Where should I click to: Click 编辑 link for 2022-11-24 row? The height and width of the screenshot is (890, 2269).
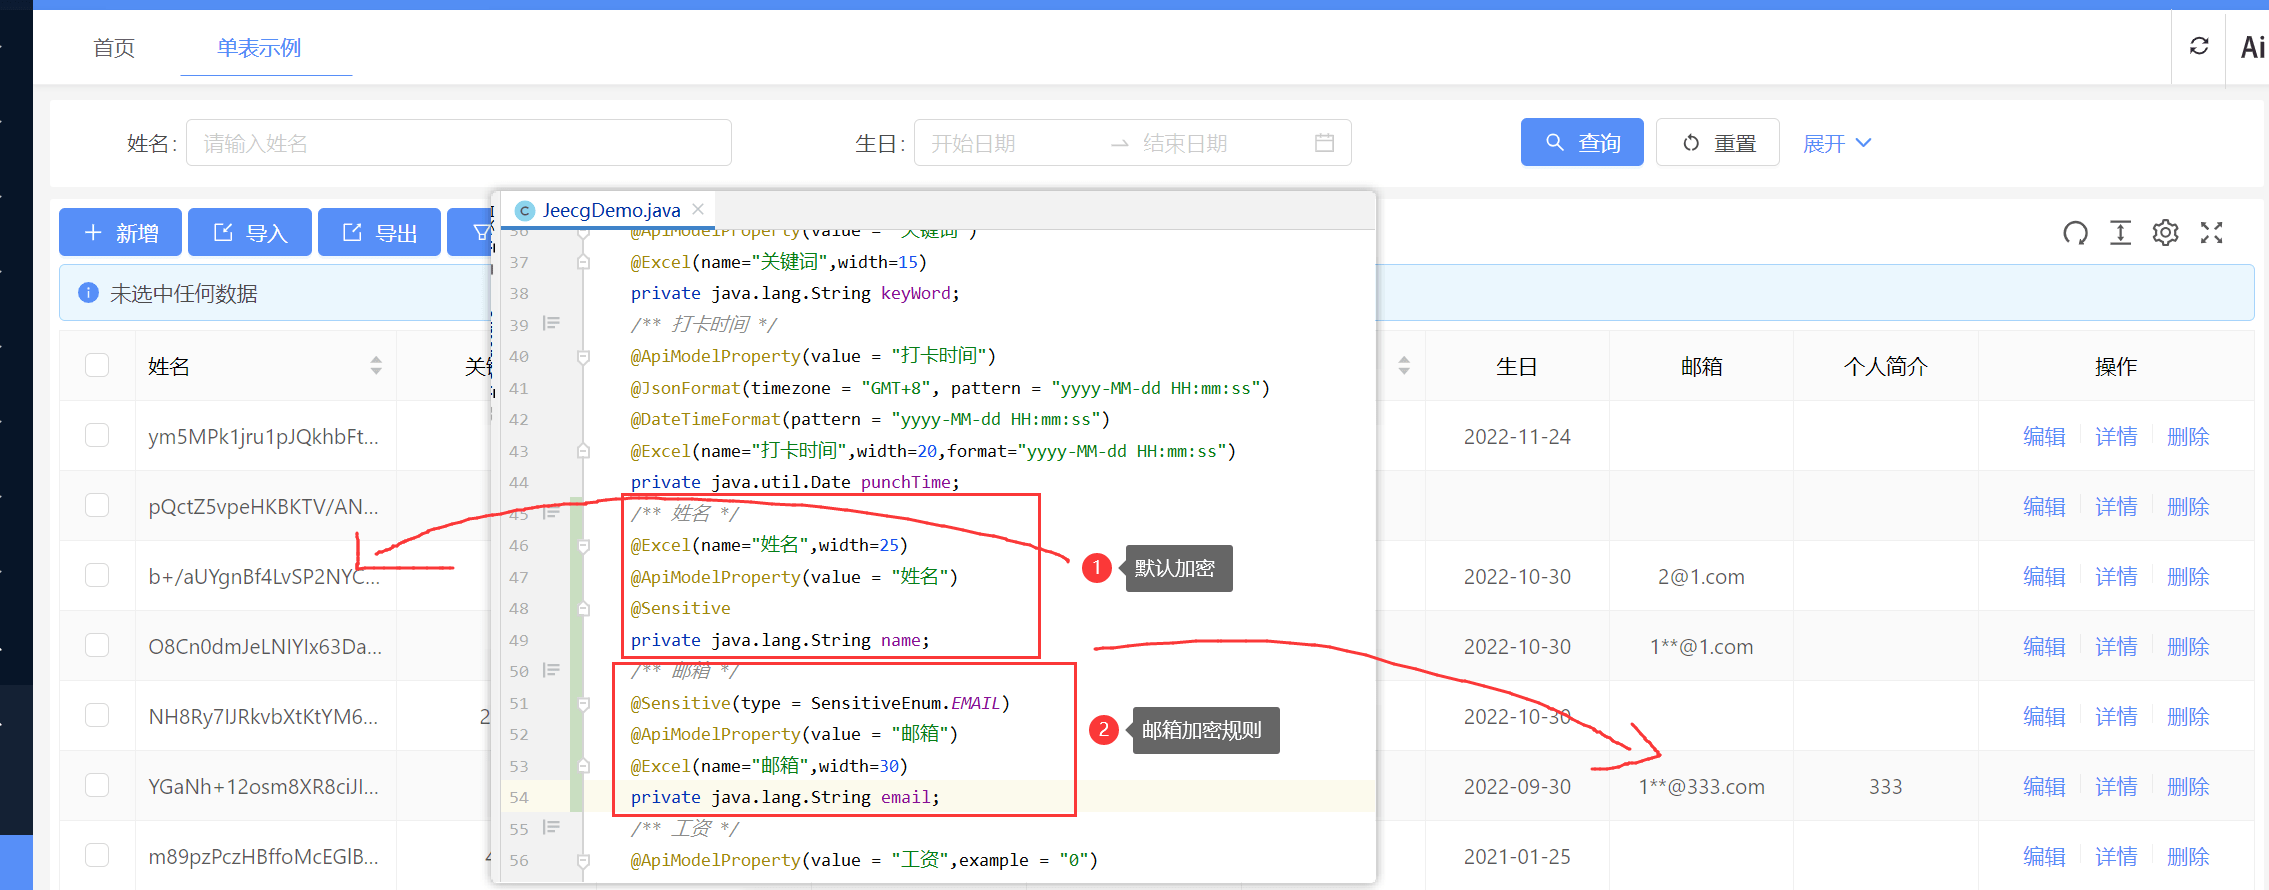coord(2043,437)
